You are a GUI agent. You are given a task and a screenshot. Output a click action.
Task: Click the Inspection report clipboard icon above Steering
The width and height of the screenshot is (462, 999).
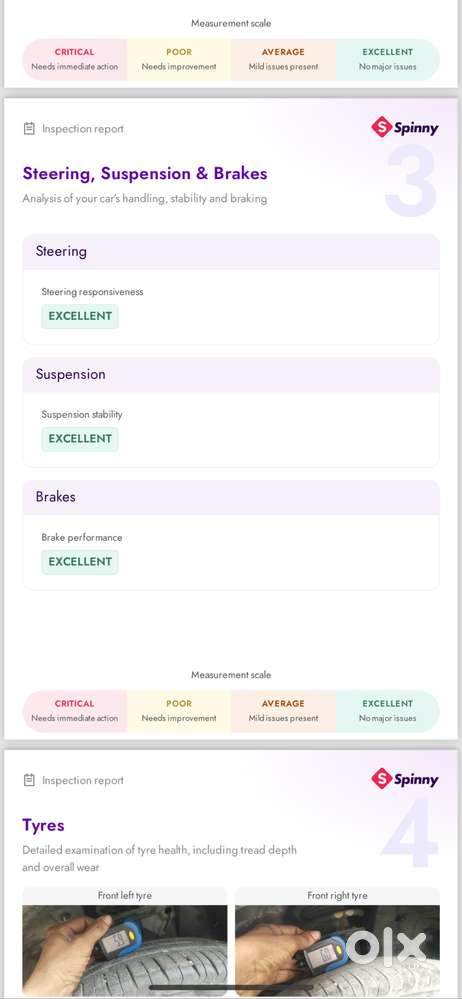tap(29, 129)
